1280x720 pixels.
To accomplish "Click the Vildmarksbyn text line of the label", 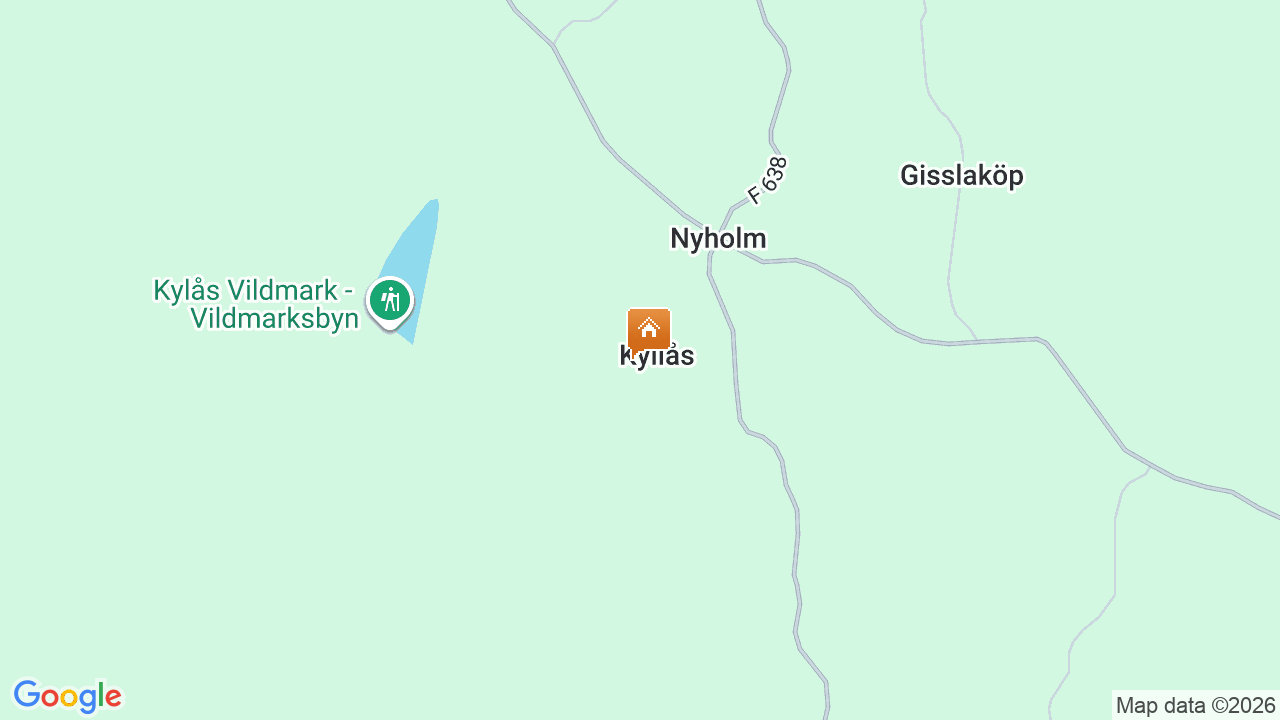I will point(274,319).
